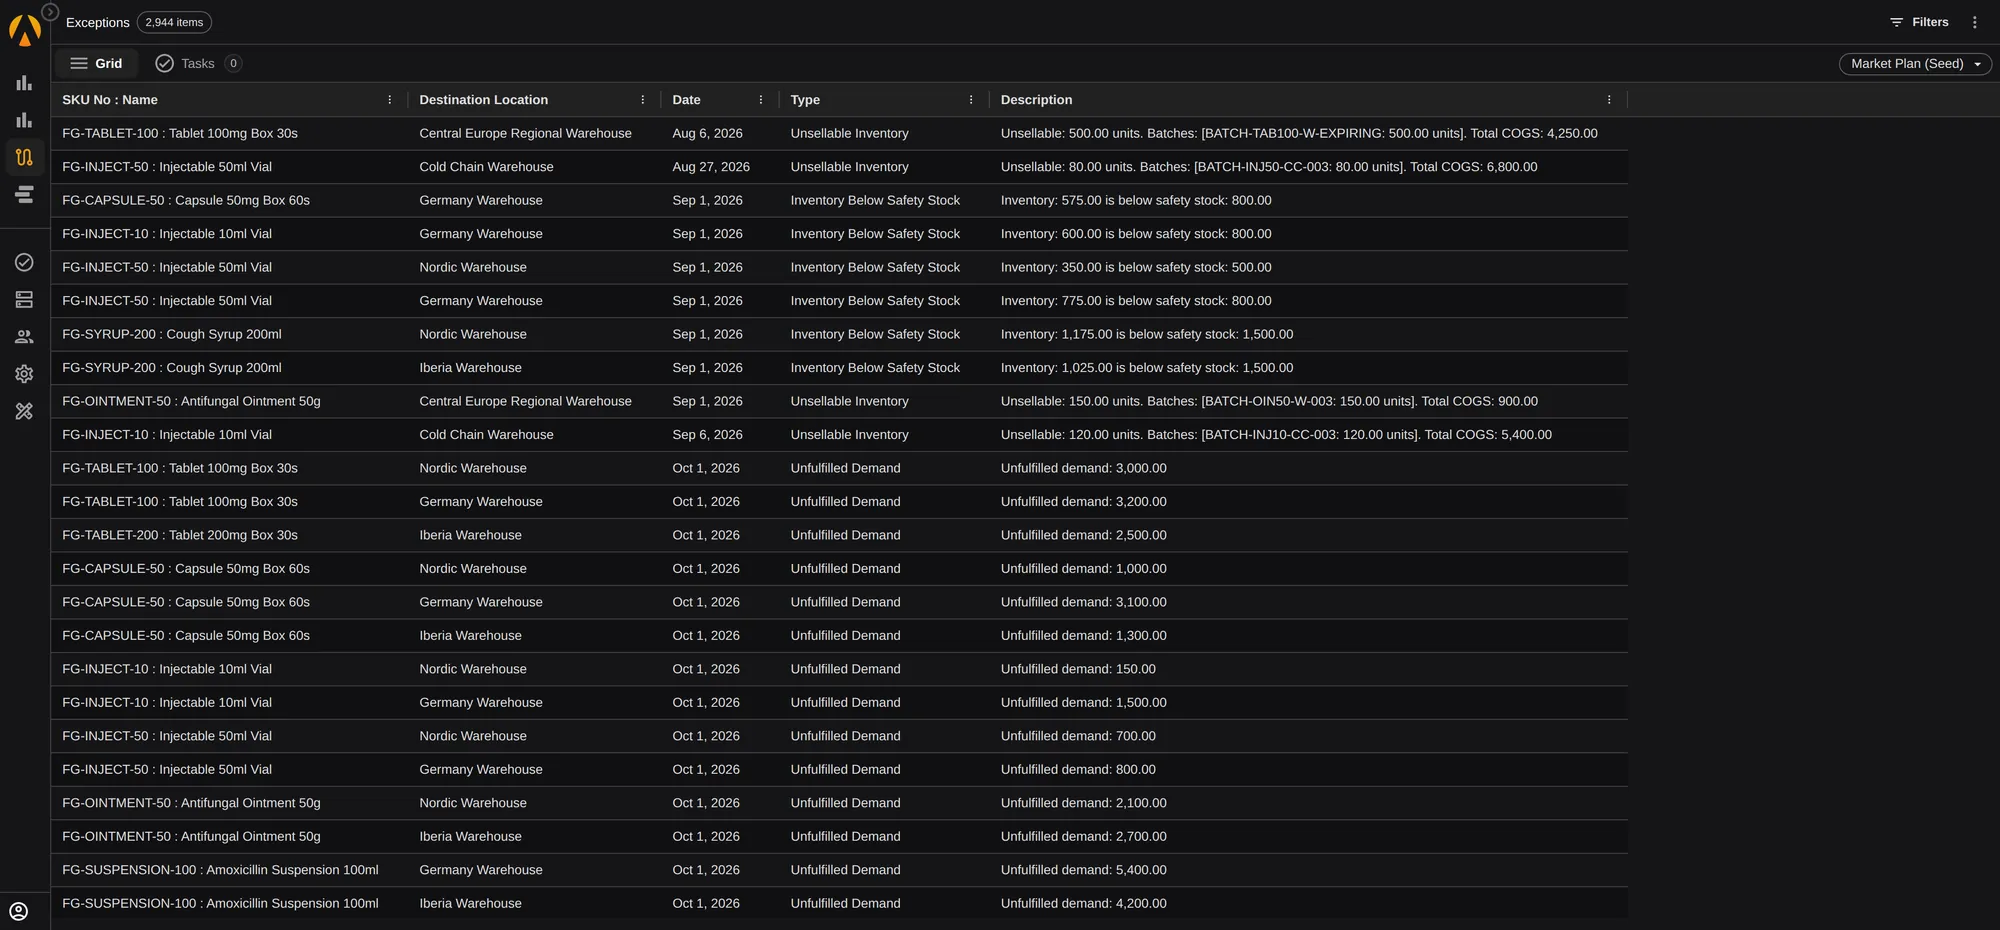
Task: Open the Destination Location column menu
Action: (x=643, y=100)
